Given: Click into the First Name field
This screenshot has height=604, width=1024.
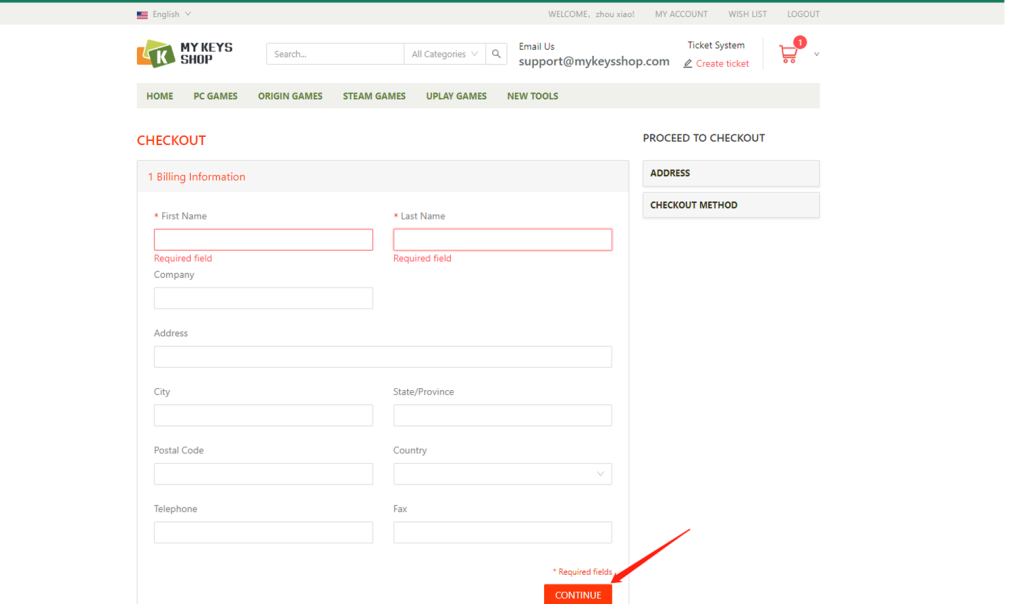Looking at the screenshot, I should tap(263, 240).
